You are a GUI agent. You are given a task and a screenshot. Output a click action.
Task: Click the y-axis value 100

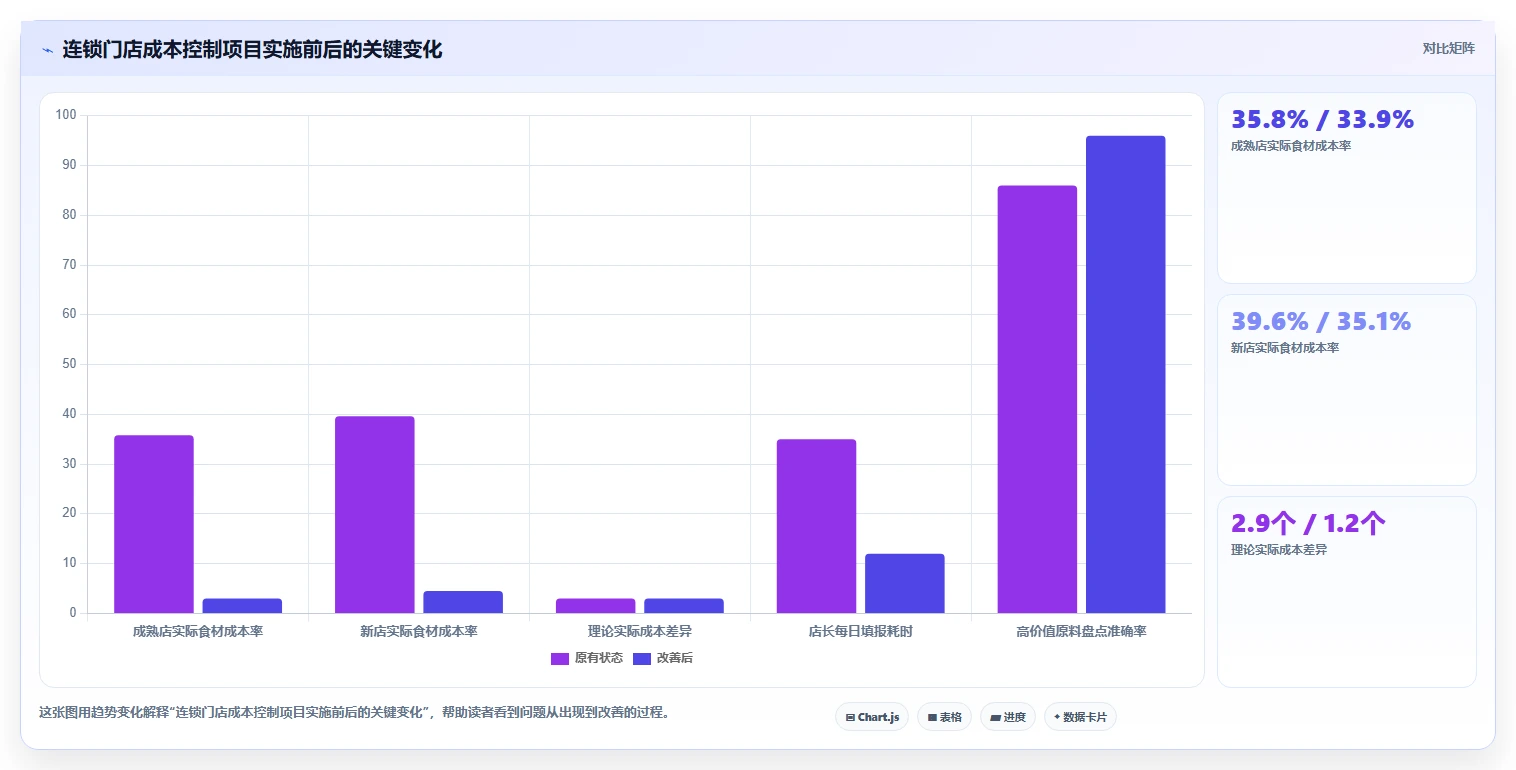66,115
